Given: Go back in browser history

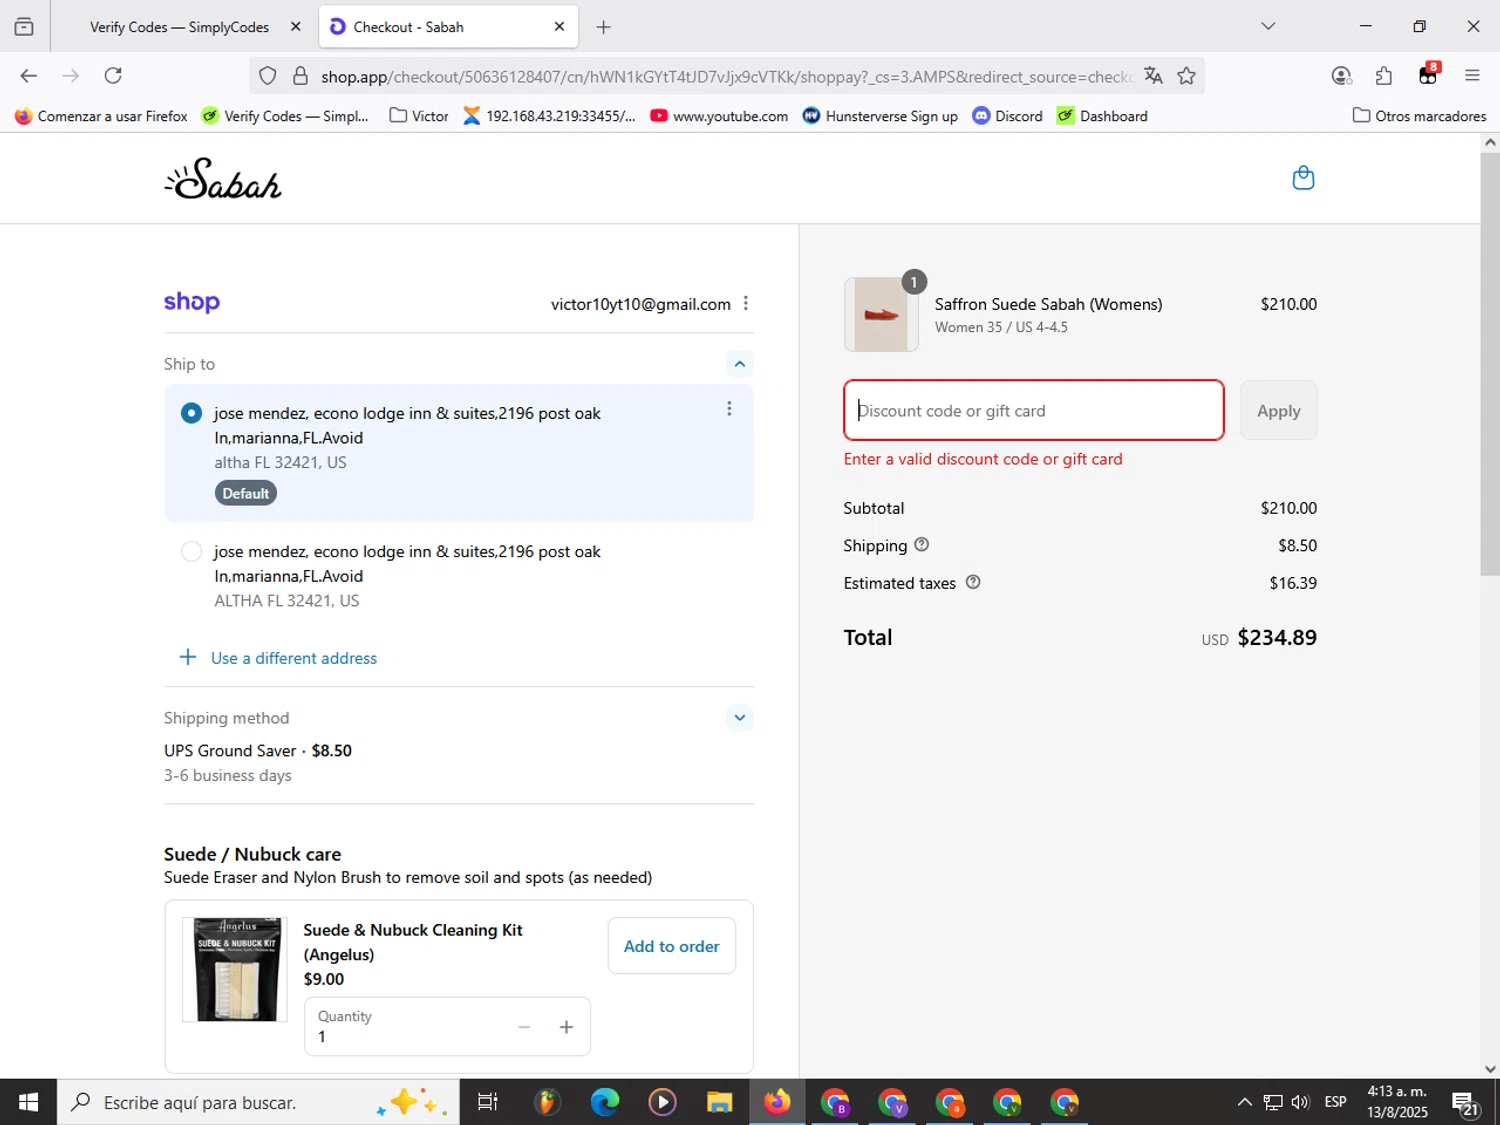Looking at the screenshot, I should click(x=28, y=76).
